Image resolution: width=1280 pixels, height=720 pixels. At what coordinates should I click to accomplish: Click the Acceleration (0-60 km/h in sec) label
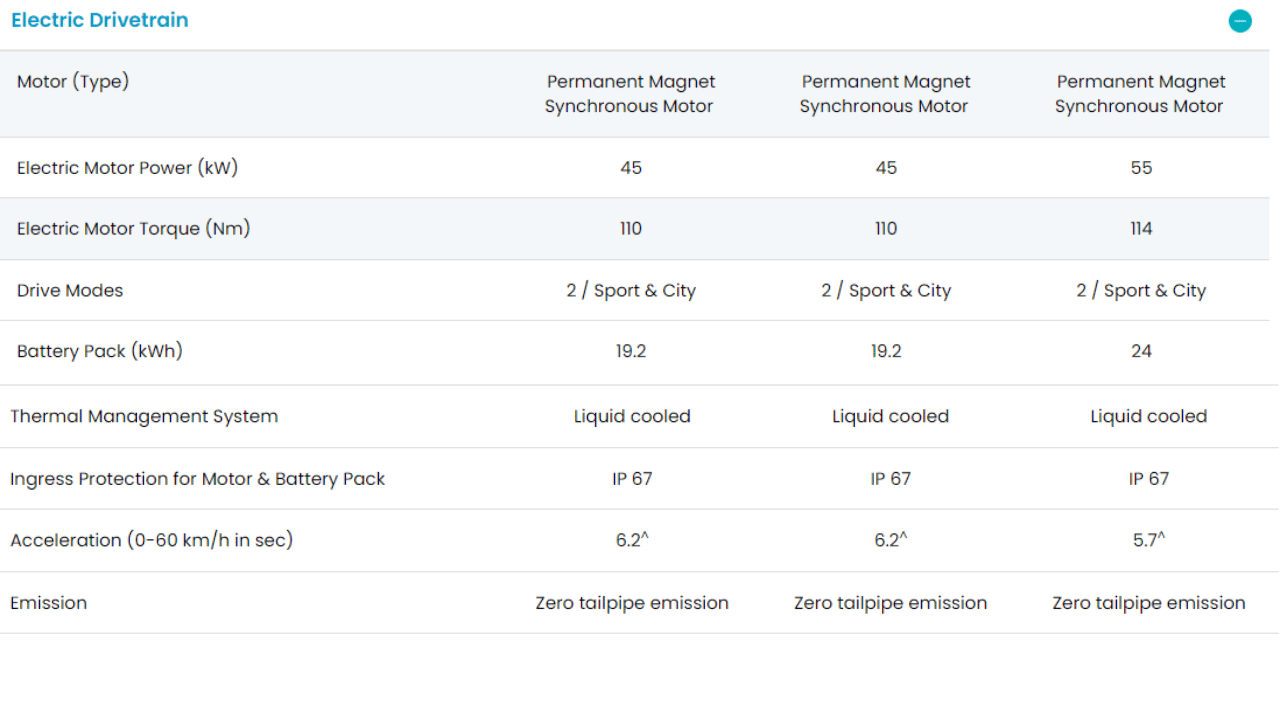(x=151, y=541)
